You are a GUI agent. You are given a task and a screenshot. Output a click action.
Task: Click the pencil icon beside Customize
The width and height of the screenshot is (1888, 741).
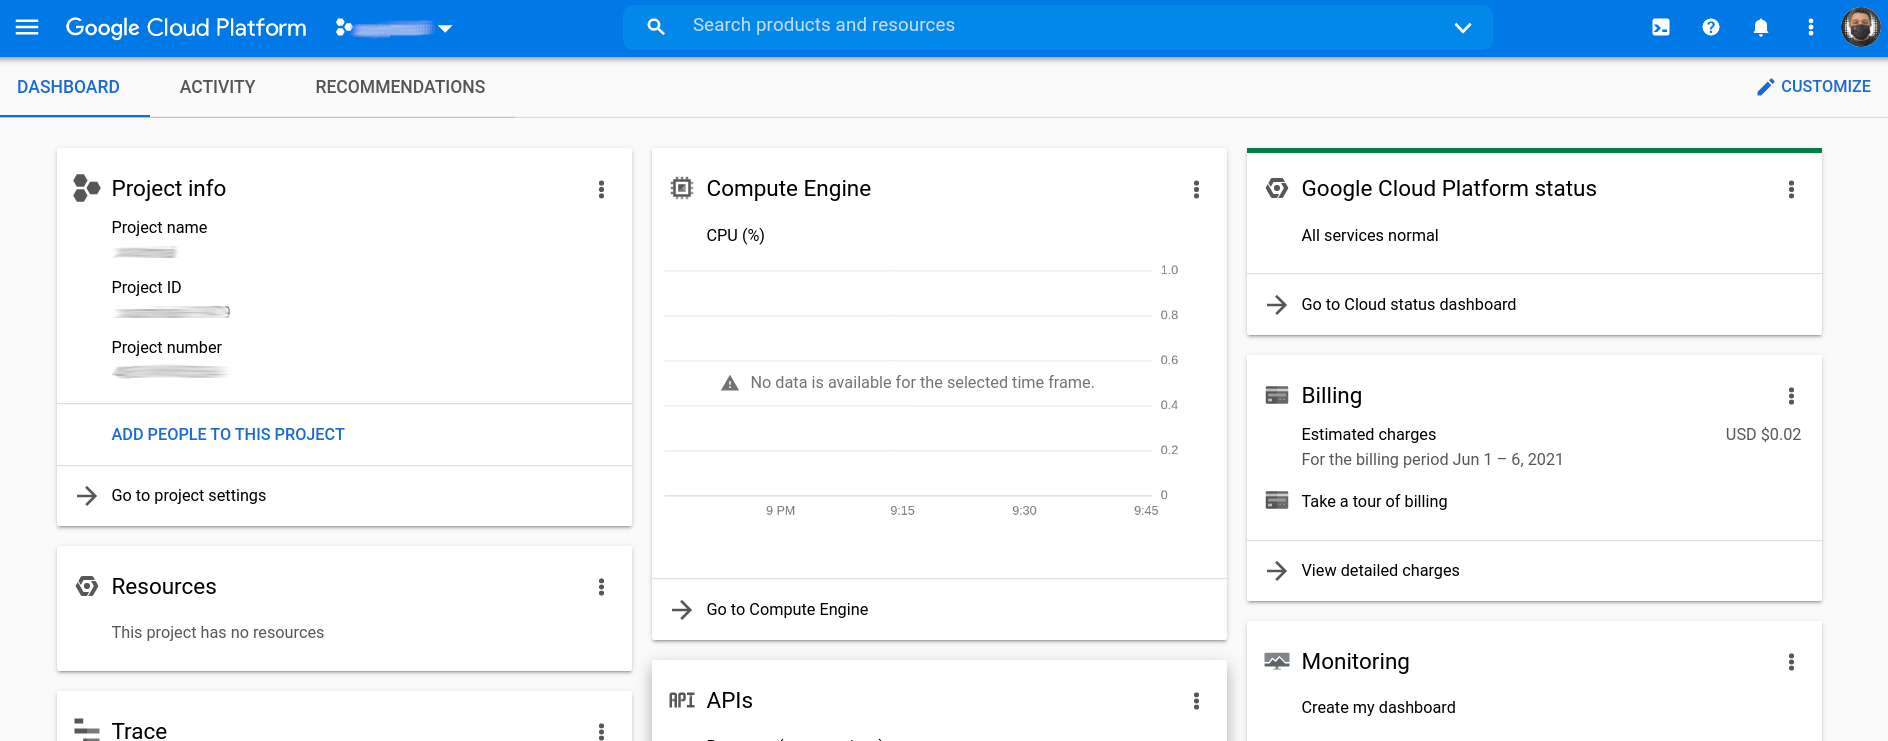pyautogui.click(x=1765, y=87)
